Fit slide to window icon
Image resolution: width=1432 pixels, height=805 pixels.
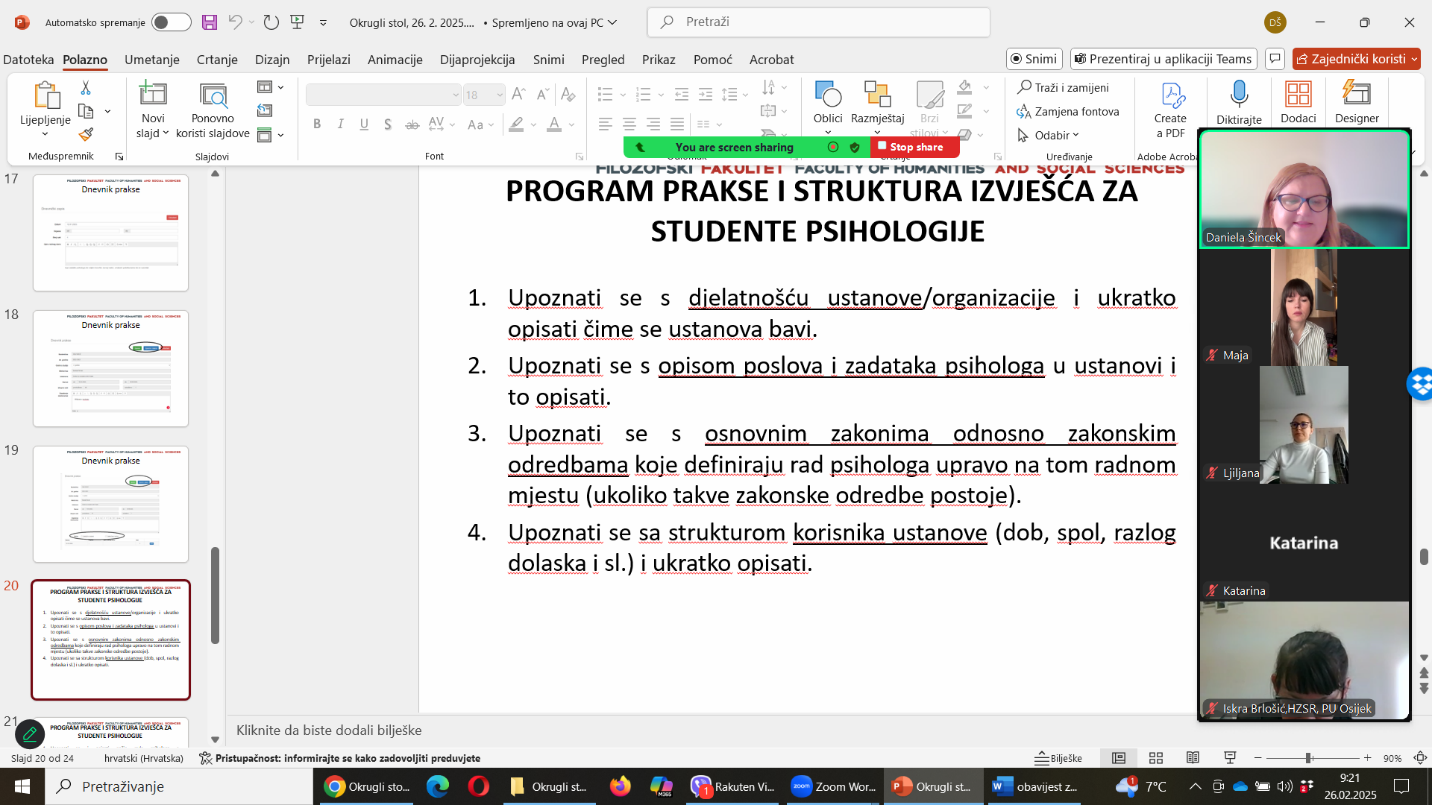click(1418, 758)
